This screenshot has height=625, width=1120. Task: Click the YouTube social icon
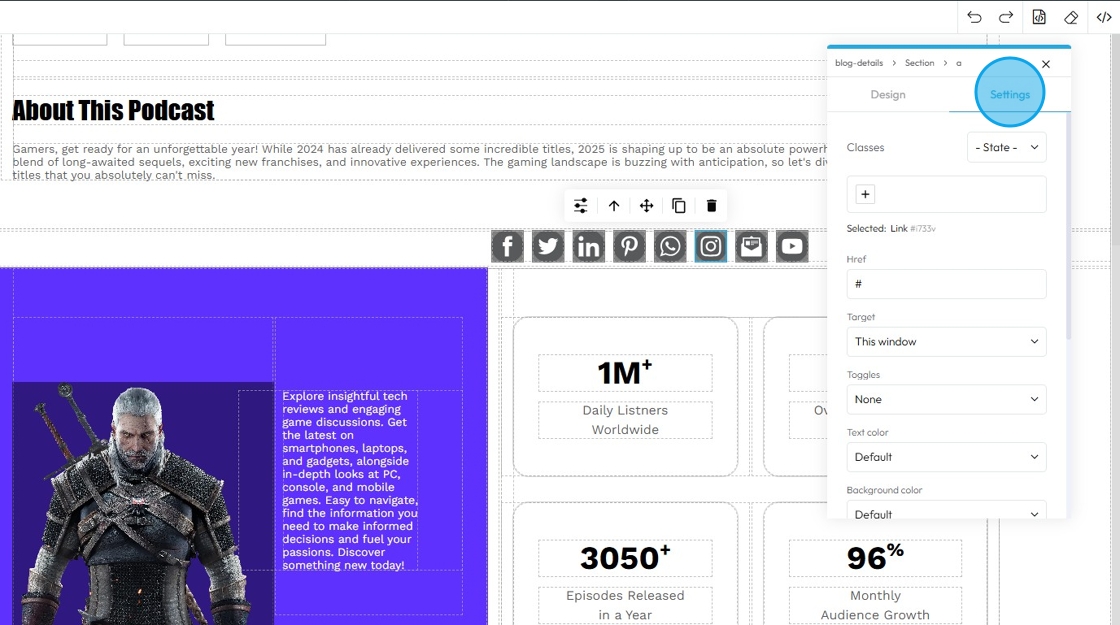pos(792,246)
